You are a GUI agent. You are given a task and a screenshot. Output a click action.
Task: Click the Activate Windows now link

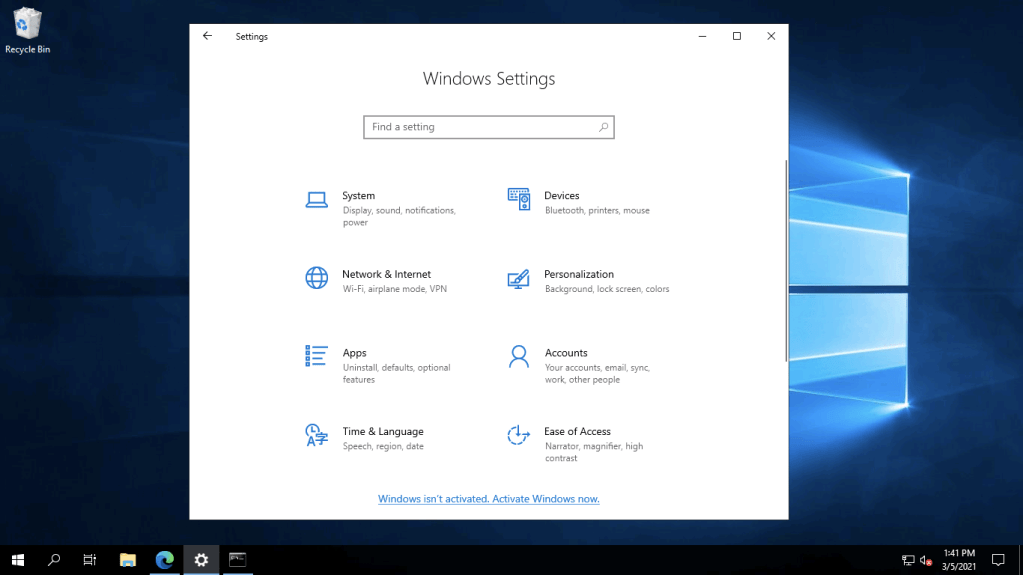pyautogui.click(x=488, y=499)
